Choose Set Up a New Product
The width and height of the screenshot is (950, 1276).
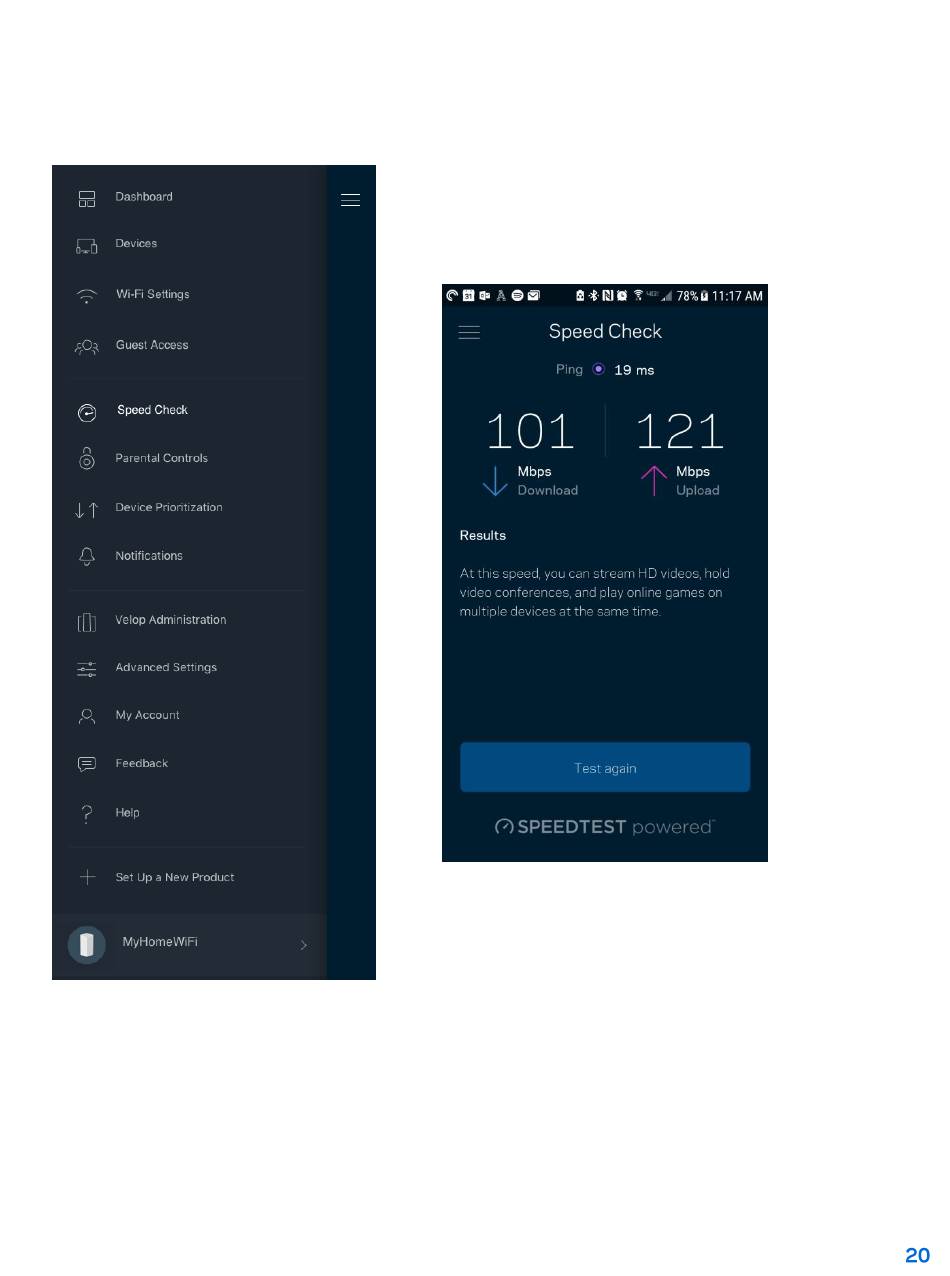tap(175, 878)
